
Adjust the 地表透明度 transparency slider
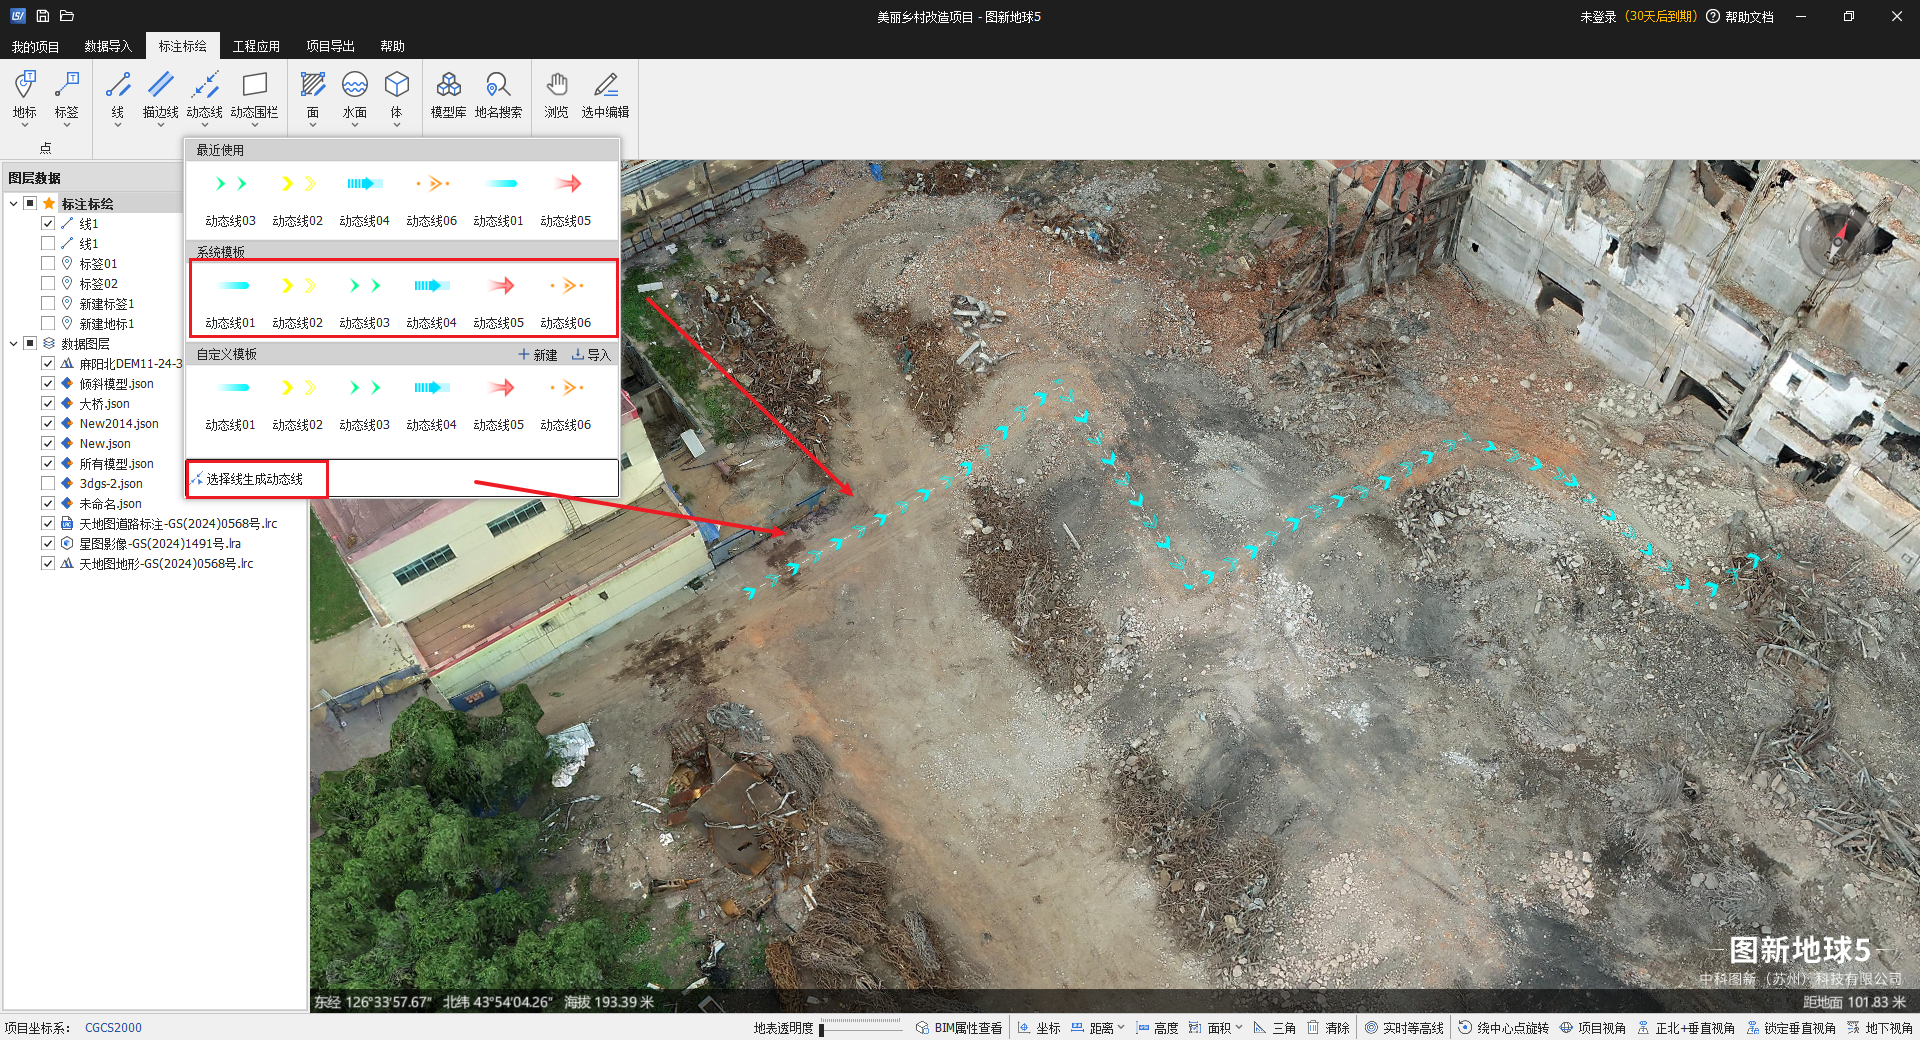pyautogui.click(x=860, y=1028)
